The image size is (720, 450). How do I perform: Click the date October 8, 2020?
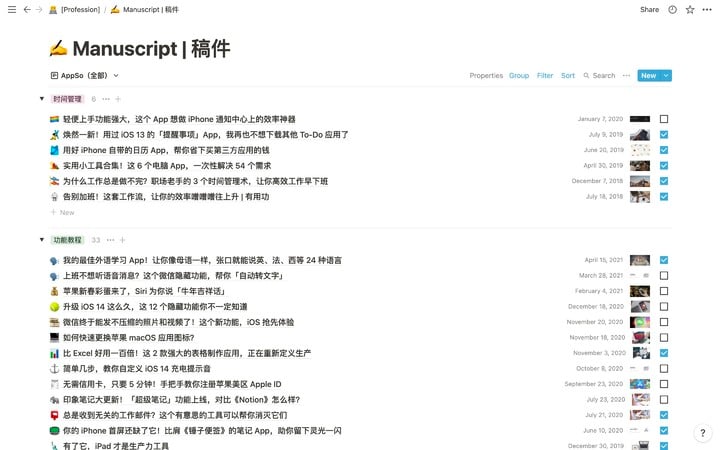pos(599,369)
